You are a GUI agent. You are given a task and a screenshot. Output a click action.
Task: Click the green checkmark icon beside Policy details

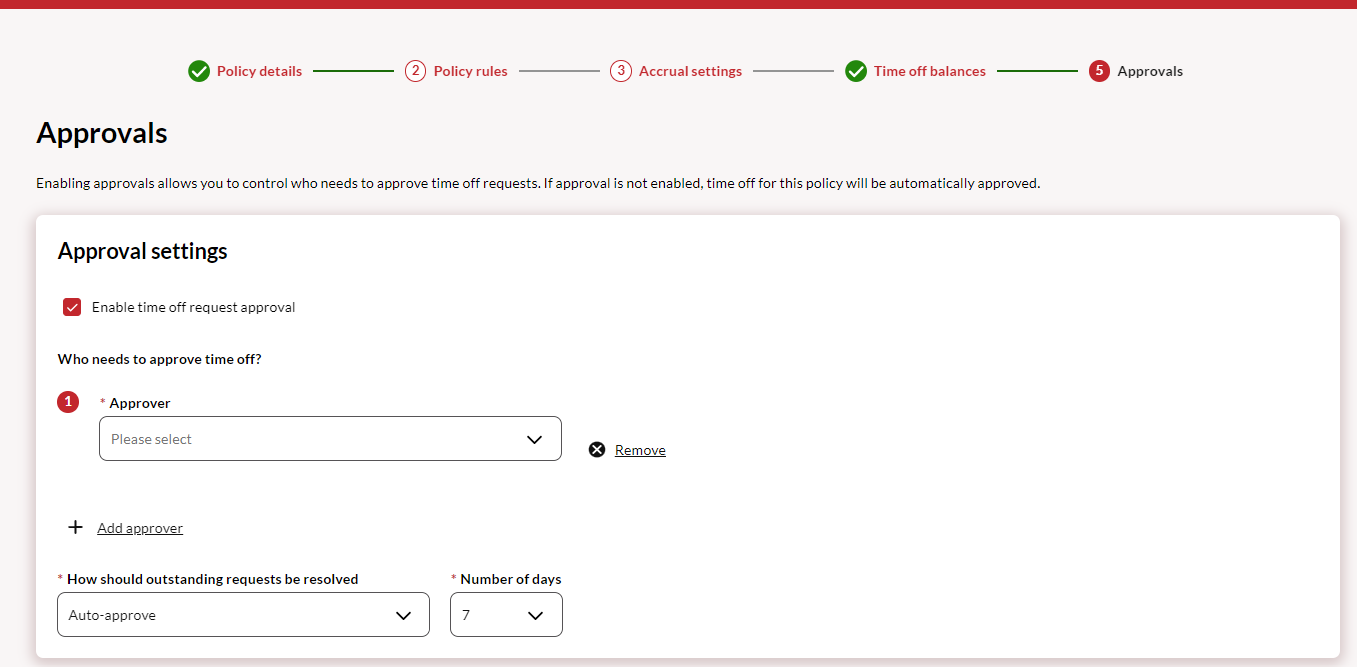[199, 71]
